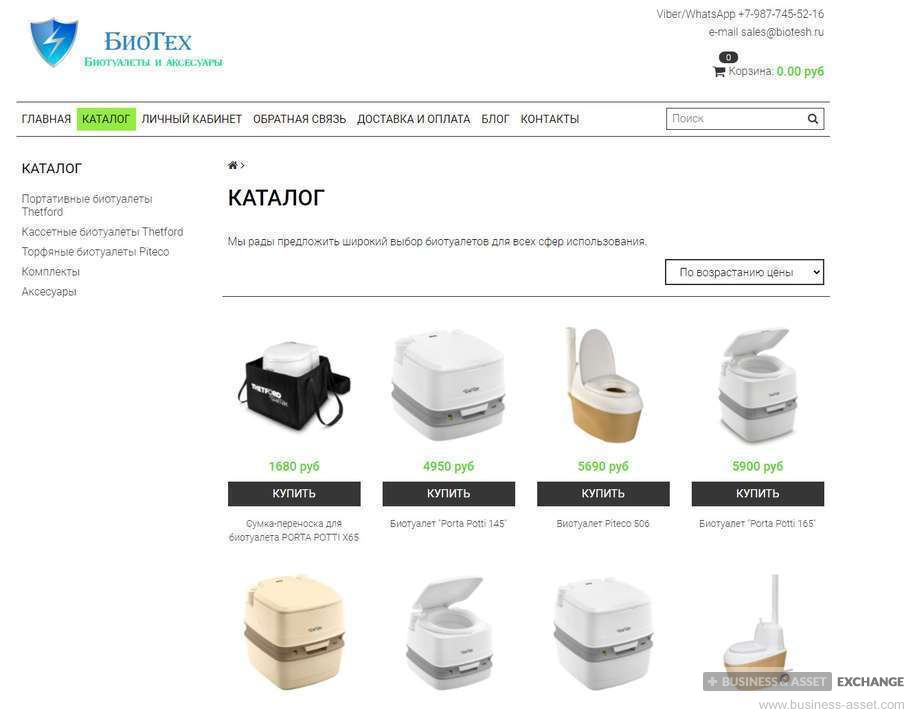
Task: Click the sales@biotesh.ru email address
Action: (782, 32)
